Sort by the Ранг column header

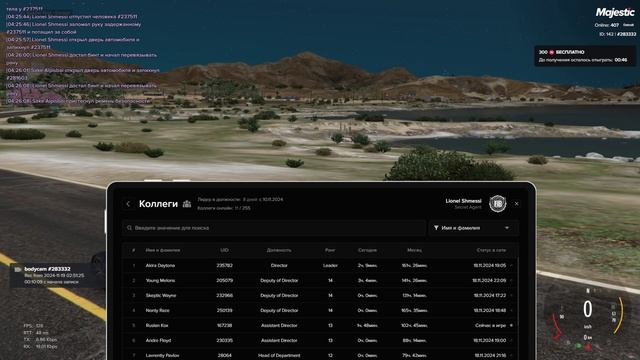coord(330,250)
